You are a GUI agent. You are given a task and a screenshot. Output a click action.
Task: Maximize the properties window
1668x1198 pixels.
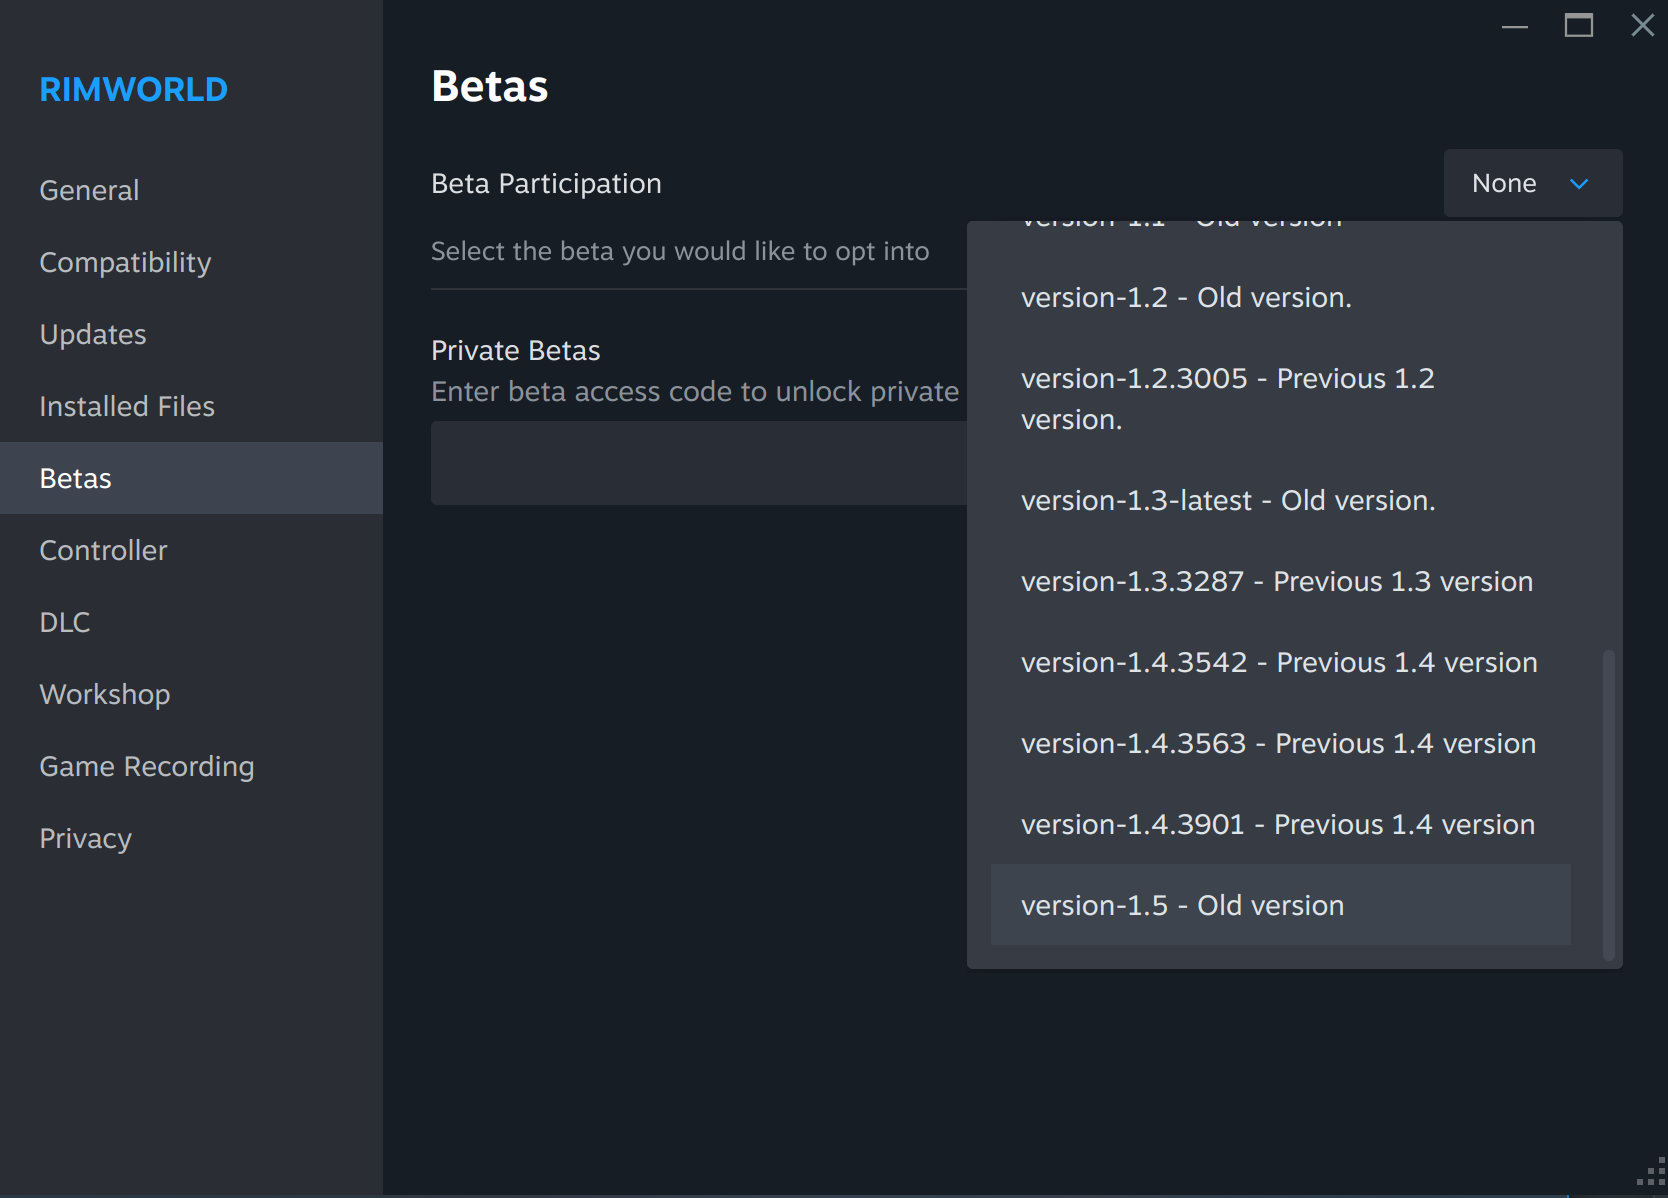1579,26
